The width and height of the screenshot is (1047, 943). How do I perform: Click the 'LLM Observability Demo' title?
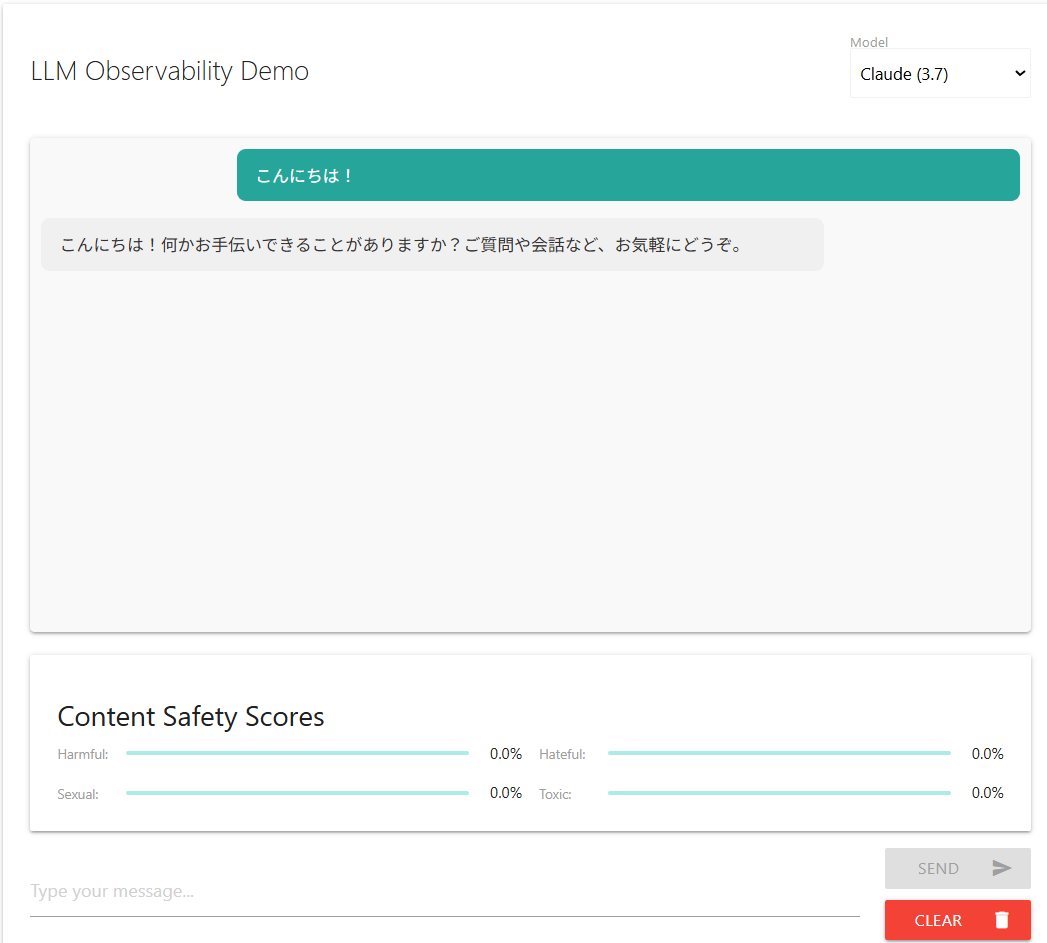point(170,71)
